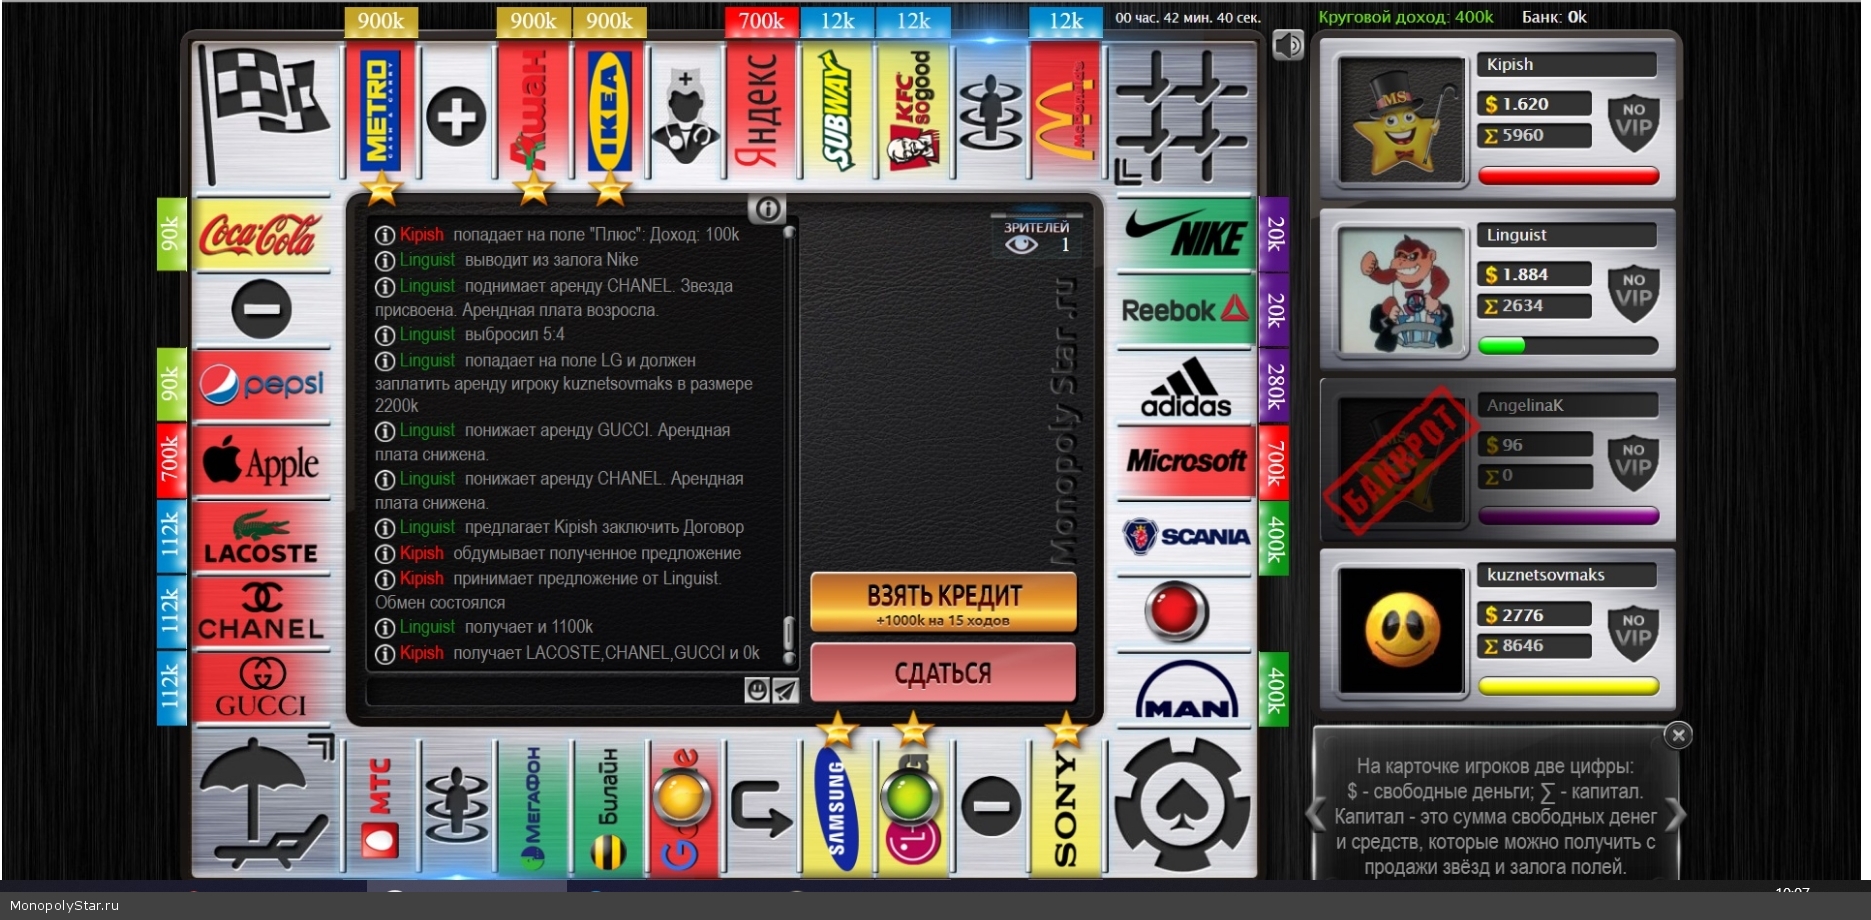Click the U-turn arrow cell
This screenshot has width=1871, height=920.
click(x=761, y=808)
